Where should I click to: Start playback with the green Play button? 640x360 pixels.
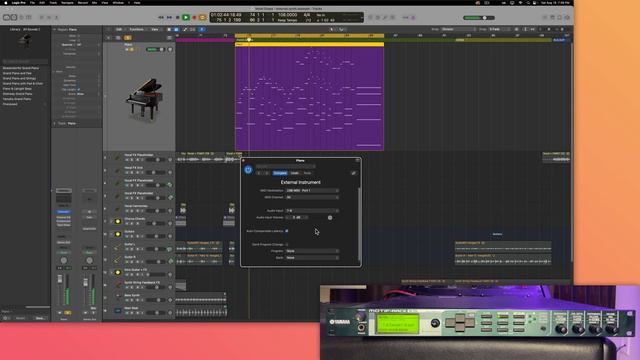coord(186,18)
